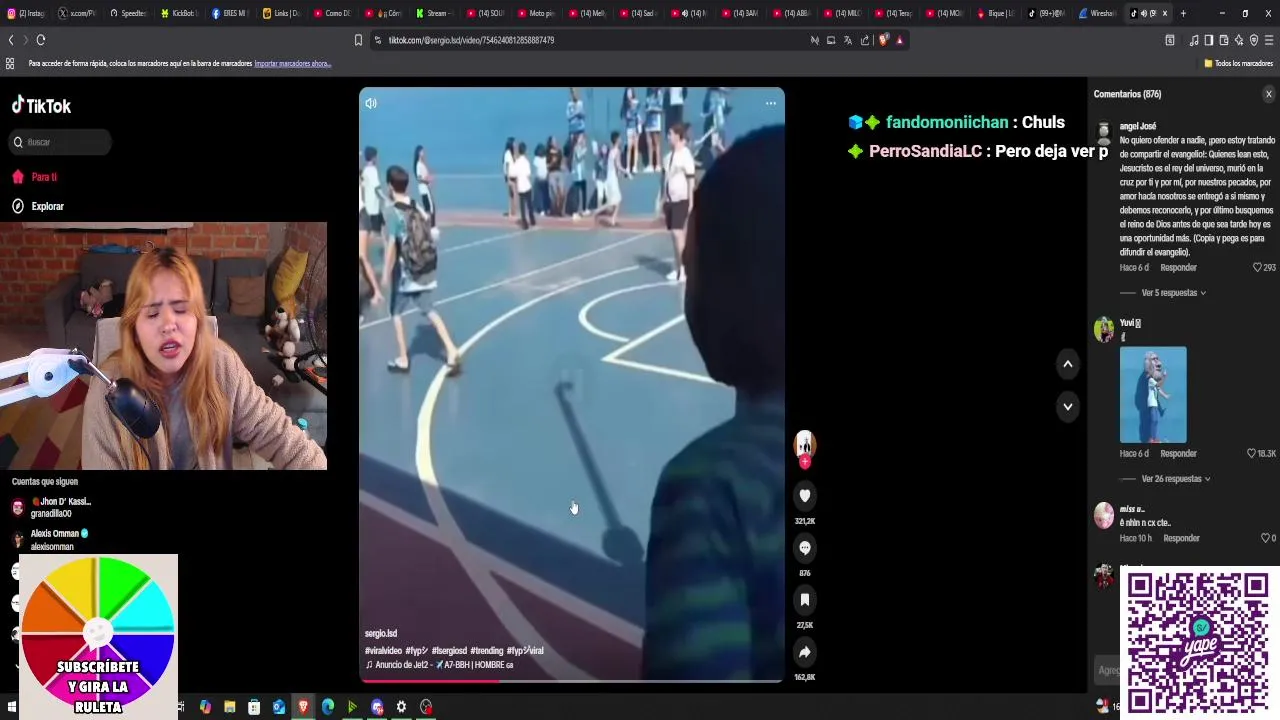Screen dimensions: 1280x720
Task: Open Brave browser from the taskbar
Action: tap(303, 707)
